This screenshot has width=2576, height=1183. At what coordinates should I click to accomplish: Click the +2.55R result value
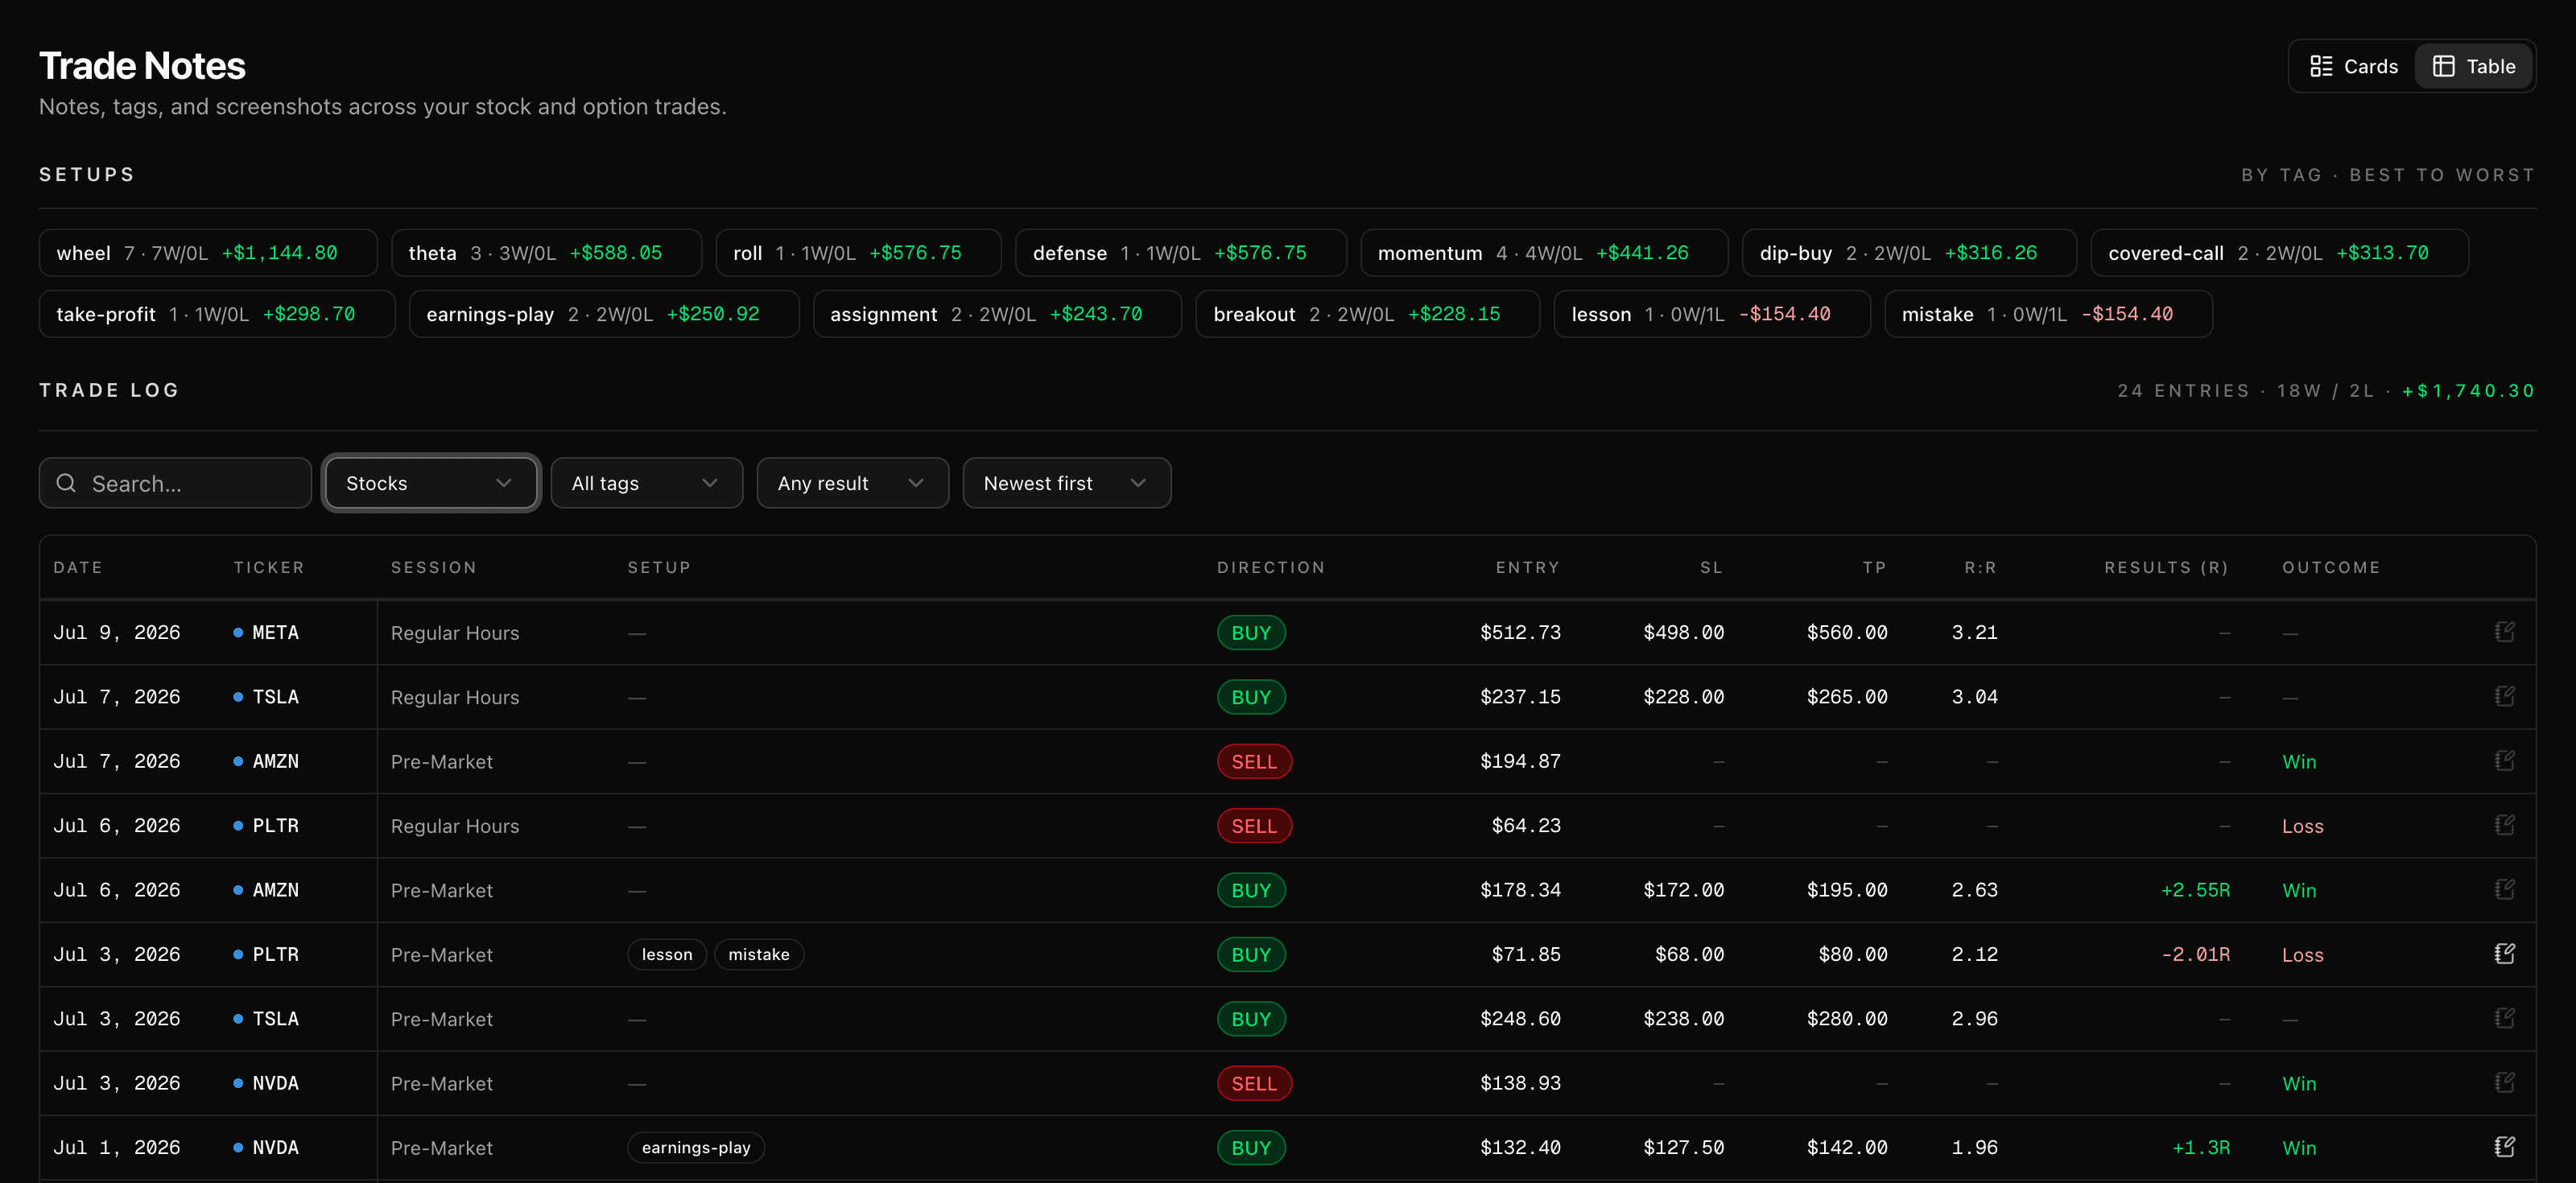pos(2195,889)
